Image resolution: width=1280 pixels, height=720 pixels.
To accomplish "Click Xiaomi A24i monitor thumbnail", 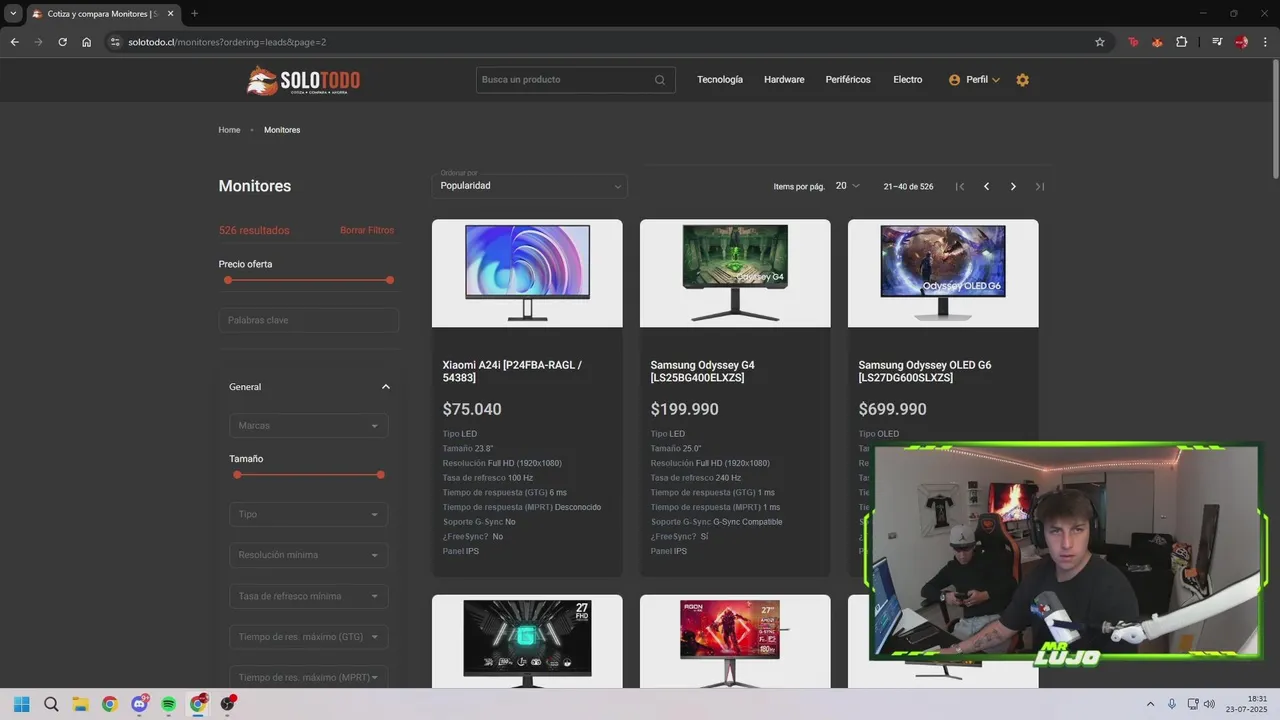I will tap(527, 273).
